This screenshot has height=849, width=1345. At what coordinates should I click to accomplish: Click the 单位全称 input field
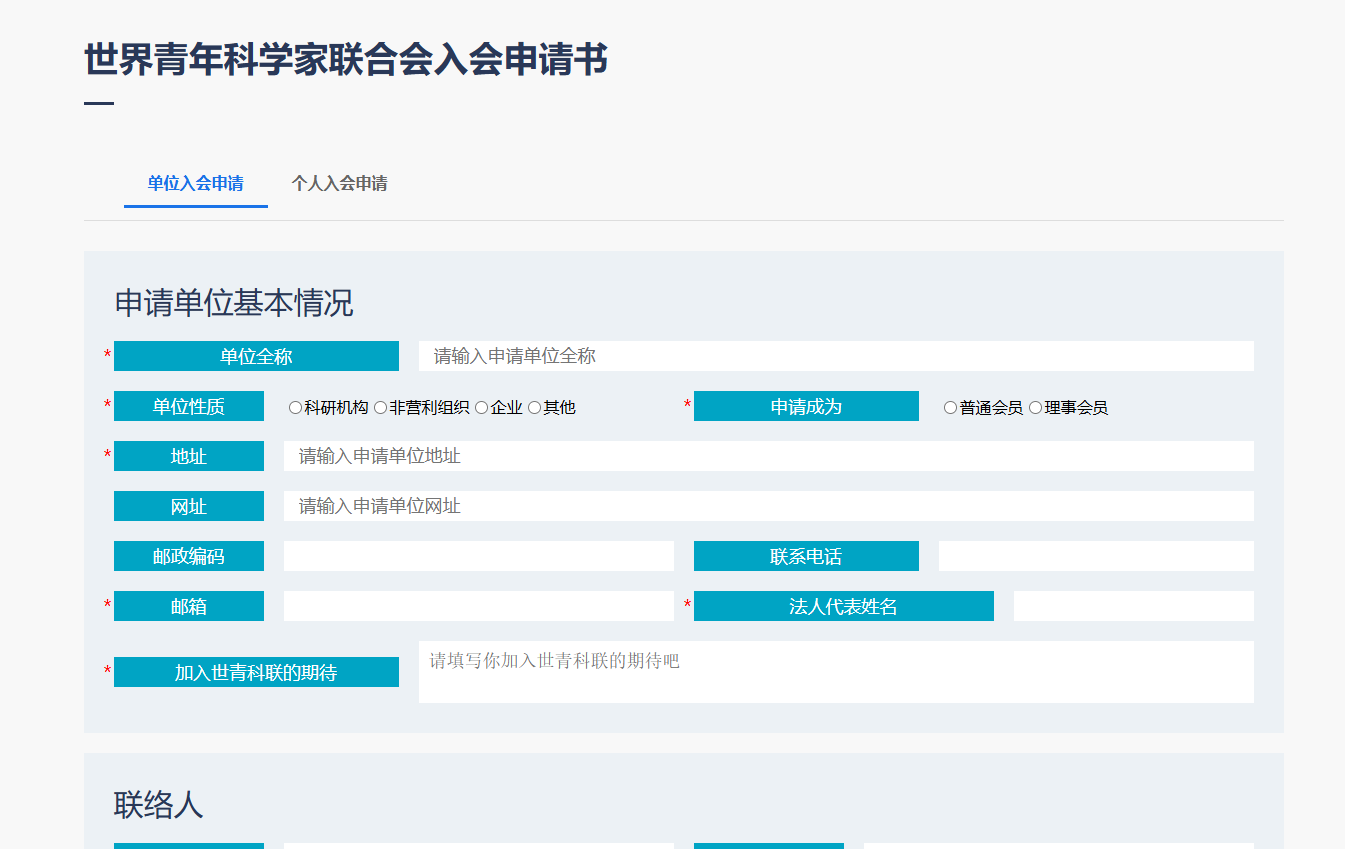coord(835,356)
